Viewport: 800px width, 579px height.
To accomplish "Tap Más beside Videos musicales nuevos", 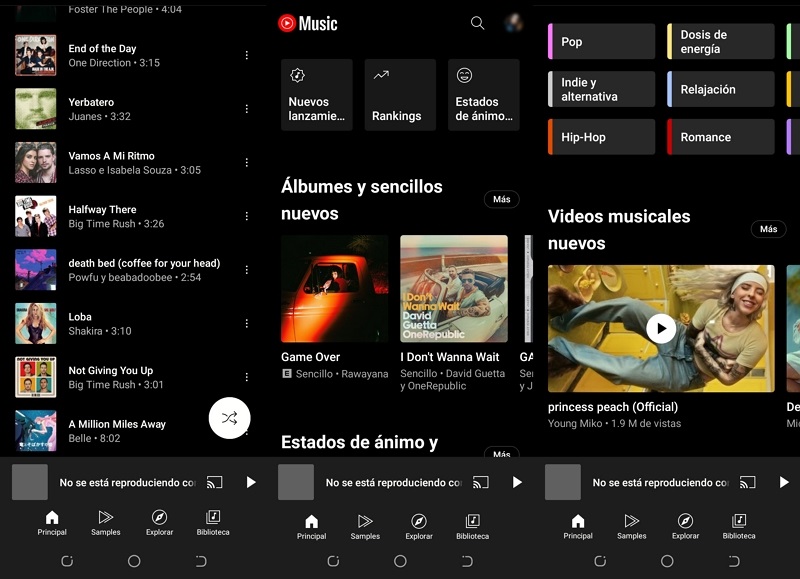I will (x=768, y=228).
